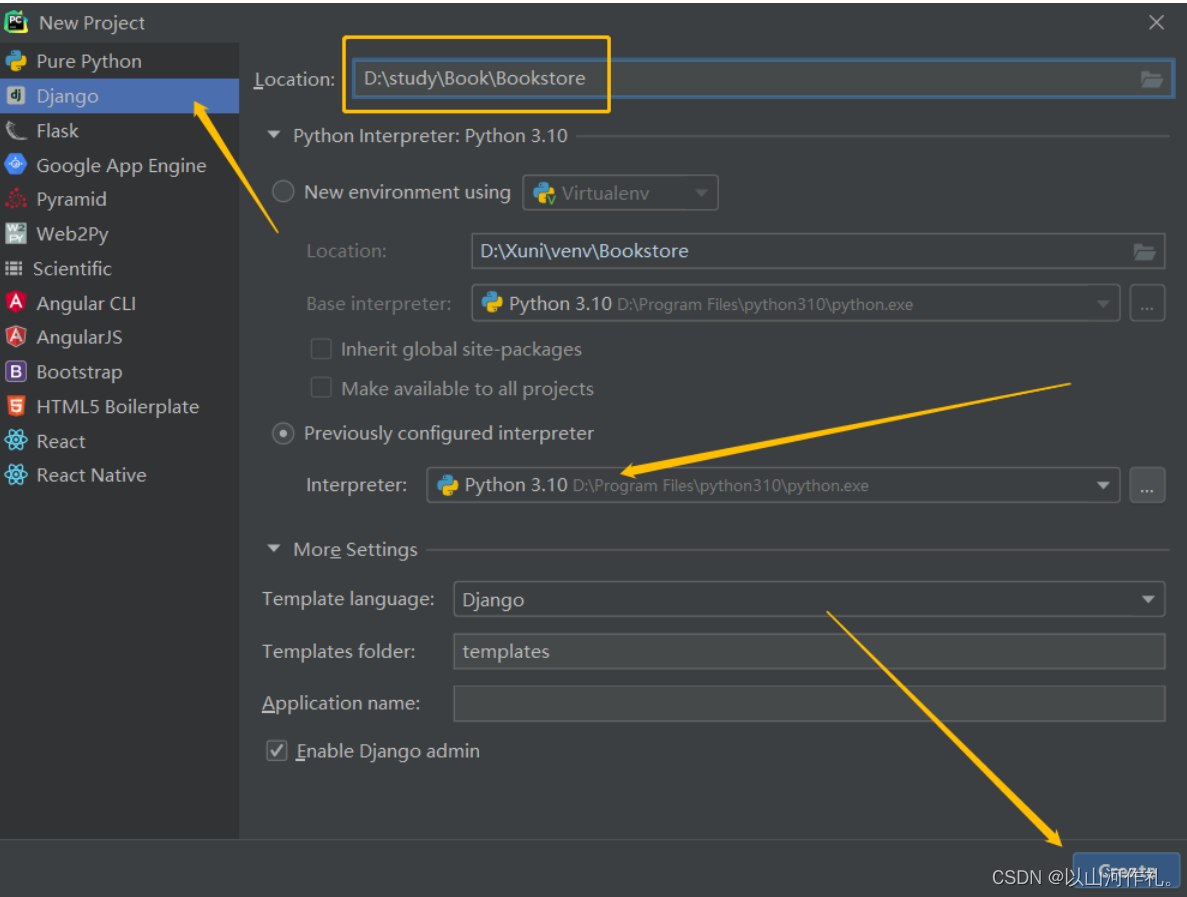Select the Pure Python project icon

[16, 61]
